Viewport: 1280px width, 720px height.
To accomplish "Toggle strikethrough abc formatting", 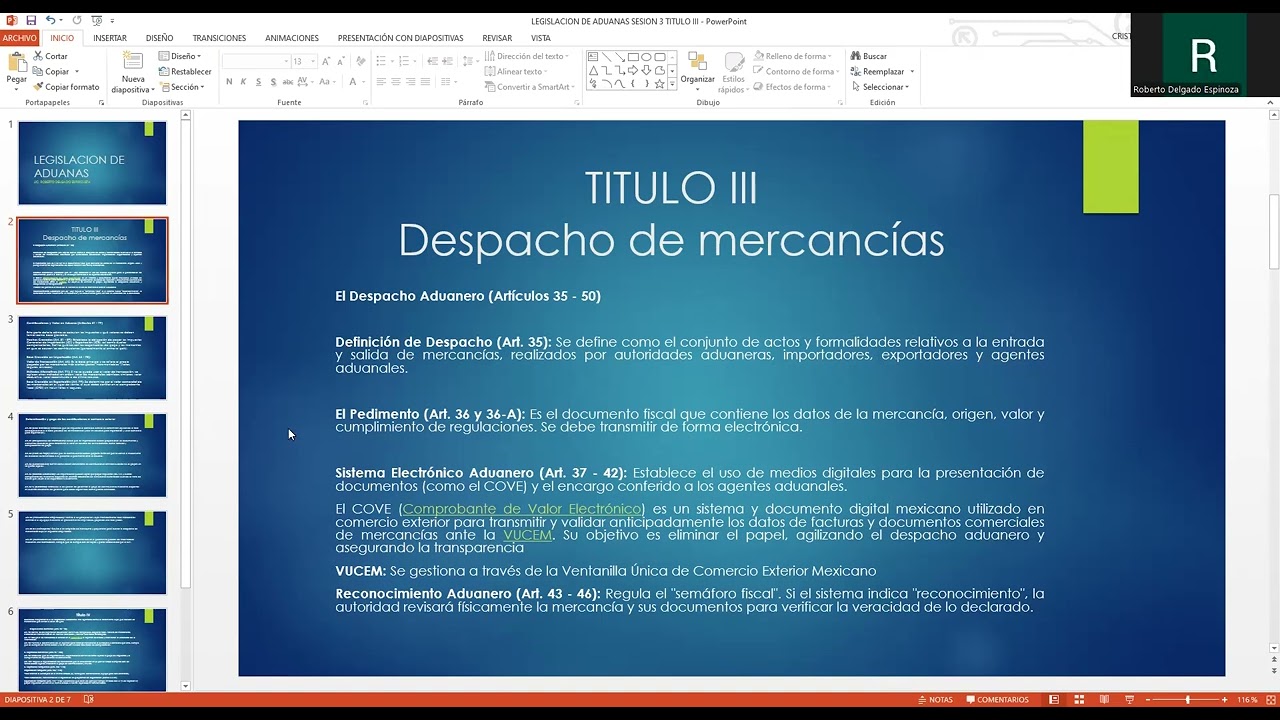I will 288,81.
